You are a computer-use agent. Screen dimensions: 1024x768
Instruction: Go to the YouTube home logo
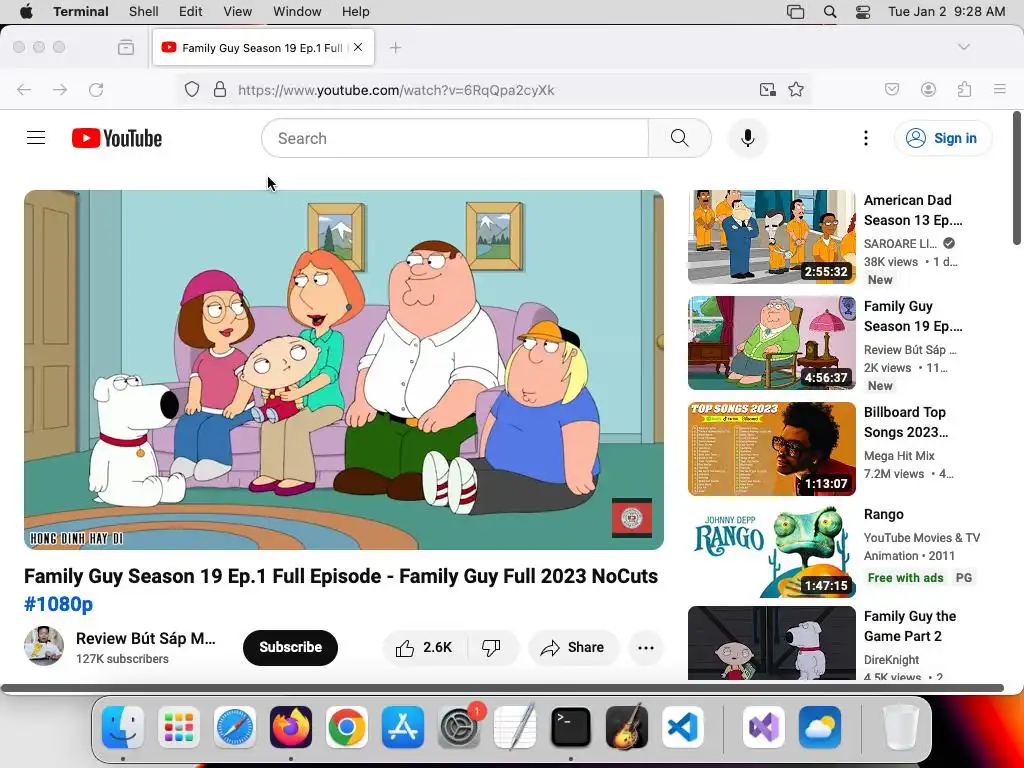pos(117,138)
